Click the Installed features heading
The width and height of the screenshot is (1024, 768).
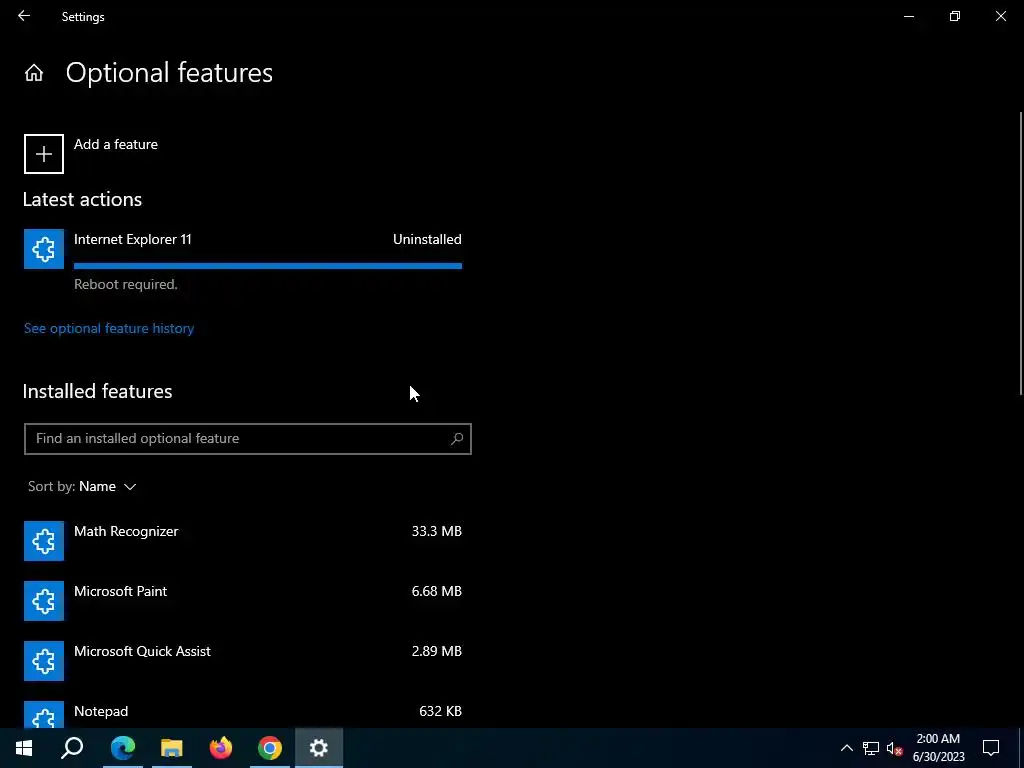(97, 391)
